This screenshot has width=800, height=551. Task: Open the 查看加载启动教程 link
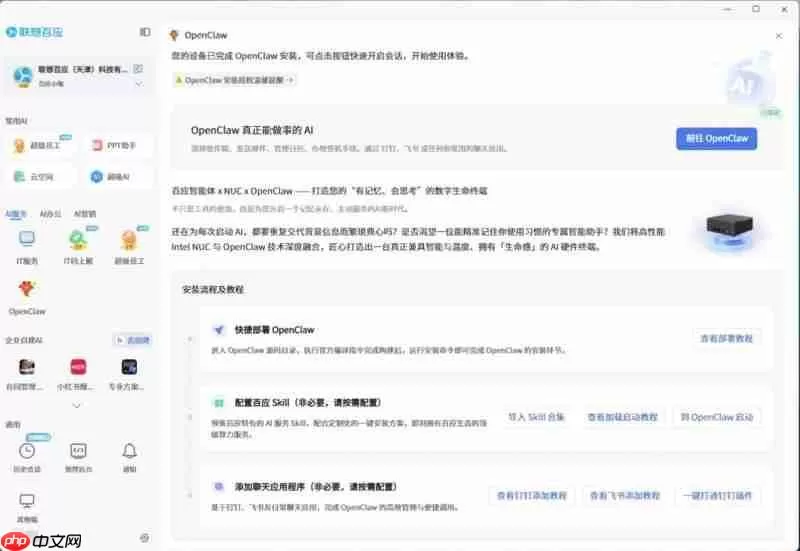click(622, 417)
